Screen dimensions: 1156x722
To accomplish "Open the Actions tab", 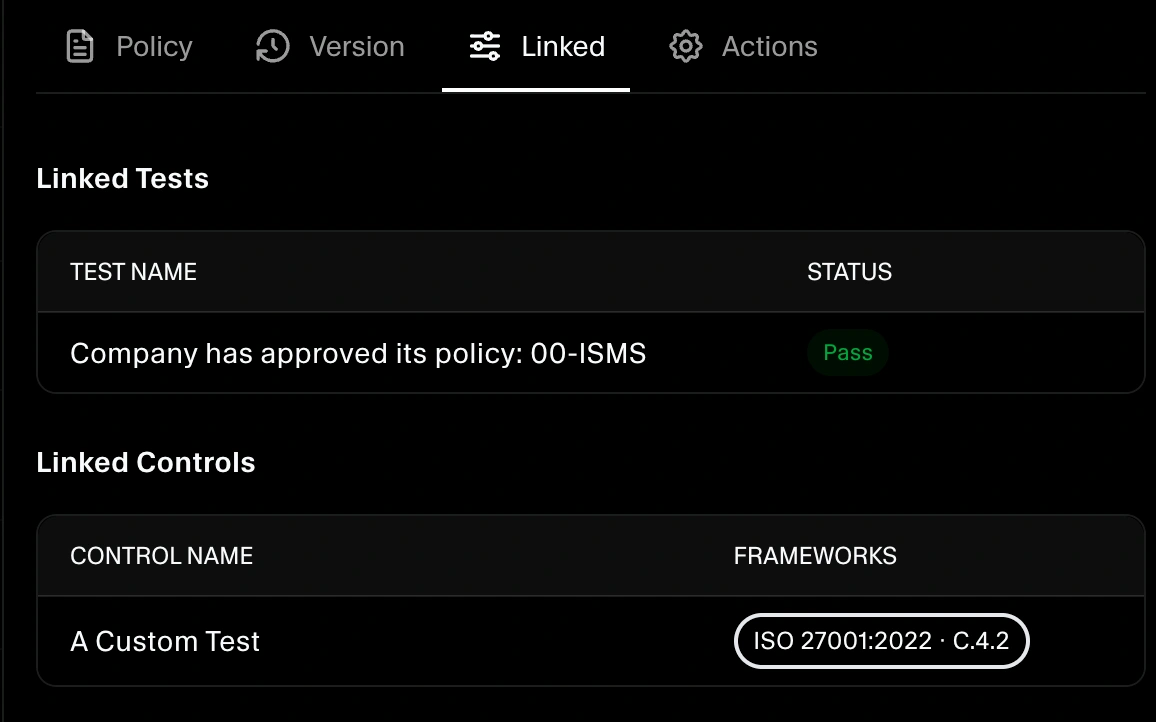I will [x=769, y=46].
